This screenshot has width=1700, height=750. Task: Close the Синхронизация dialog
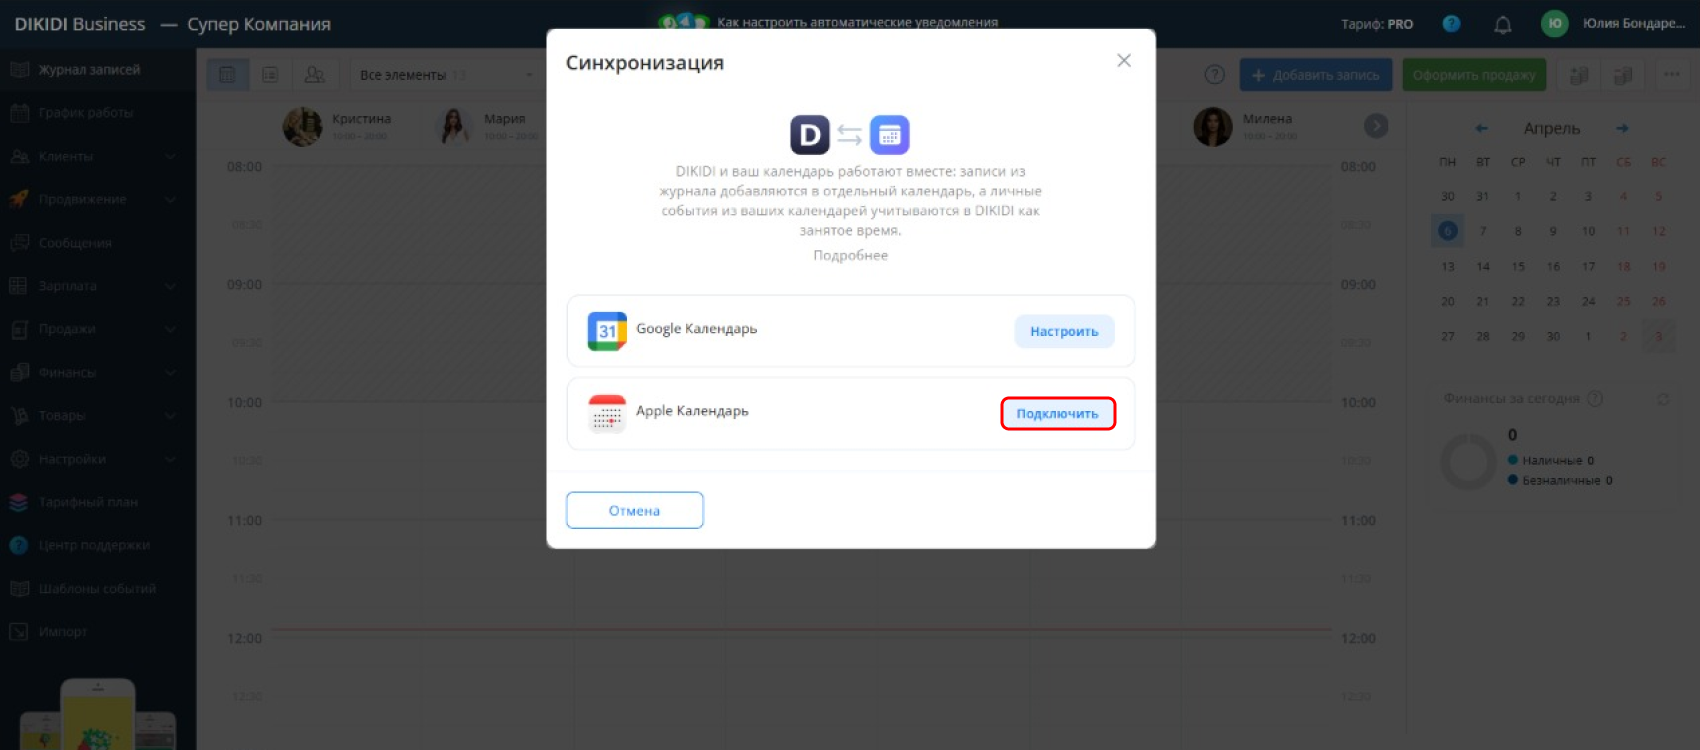tap(1124, 61)
